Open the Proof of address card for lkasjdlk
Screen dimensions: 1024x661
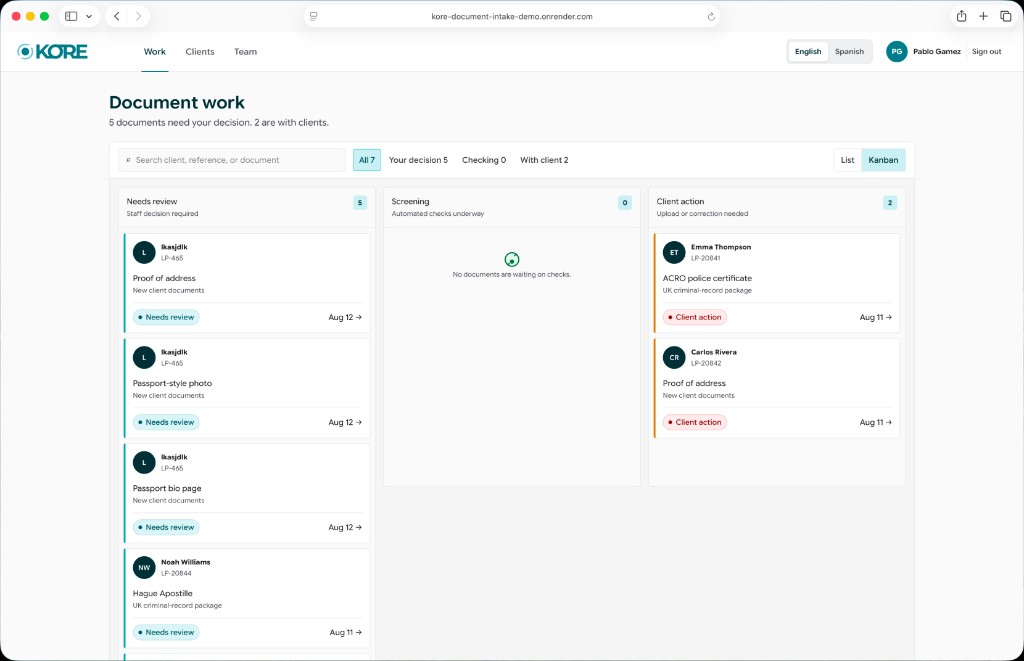(247, 283)
